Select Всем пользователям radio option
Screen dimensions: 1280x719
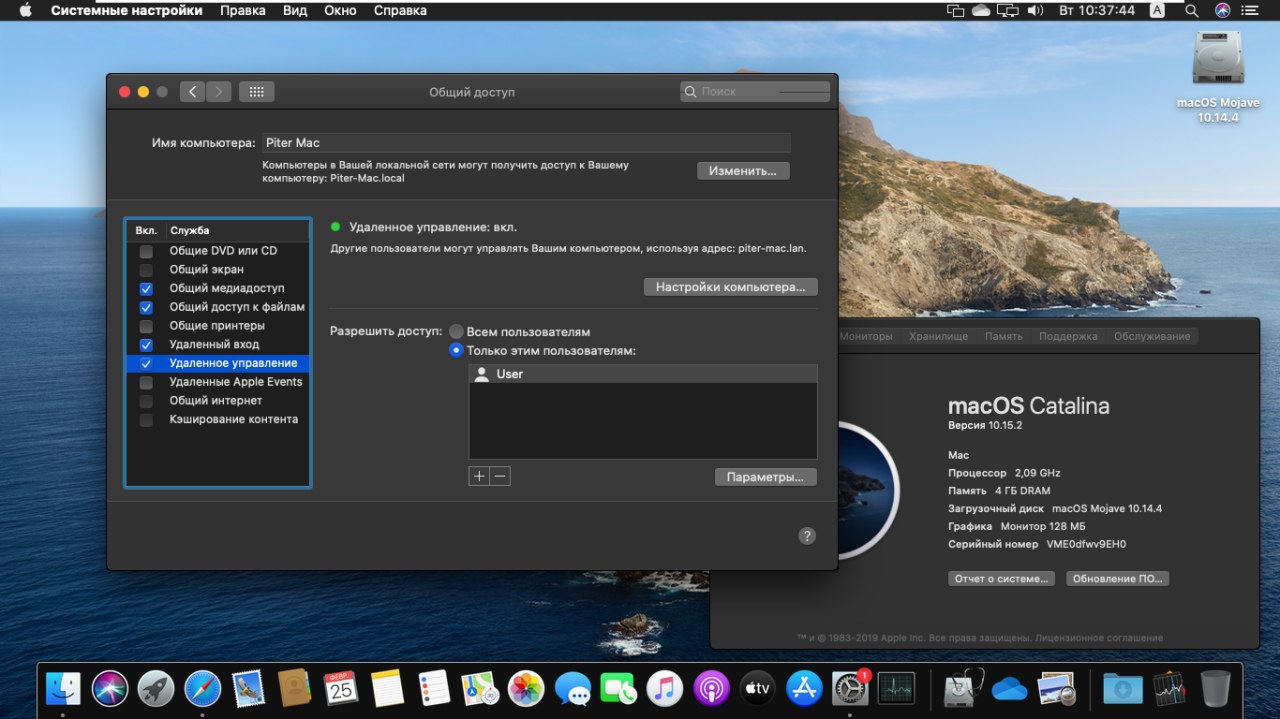[456, 331]
